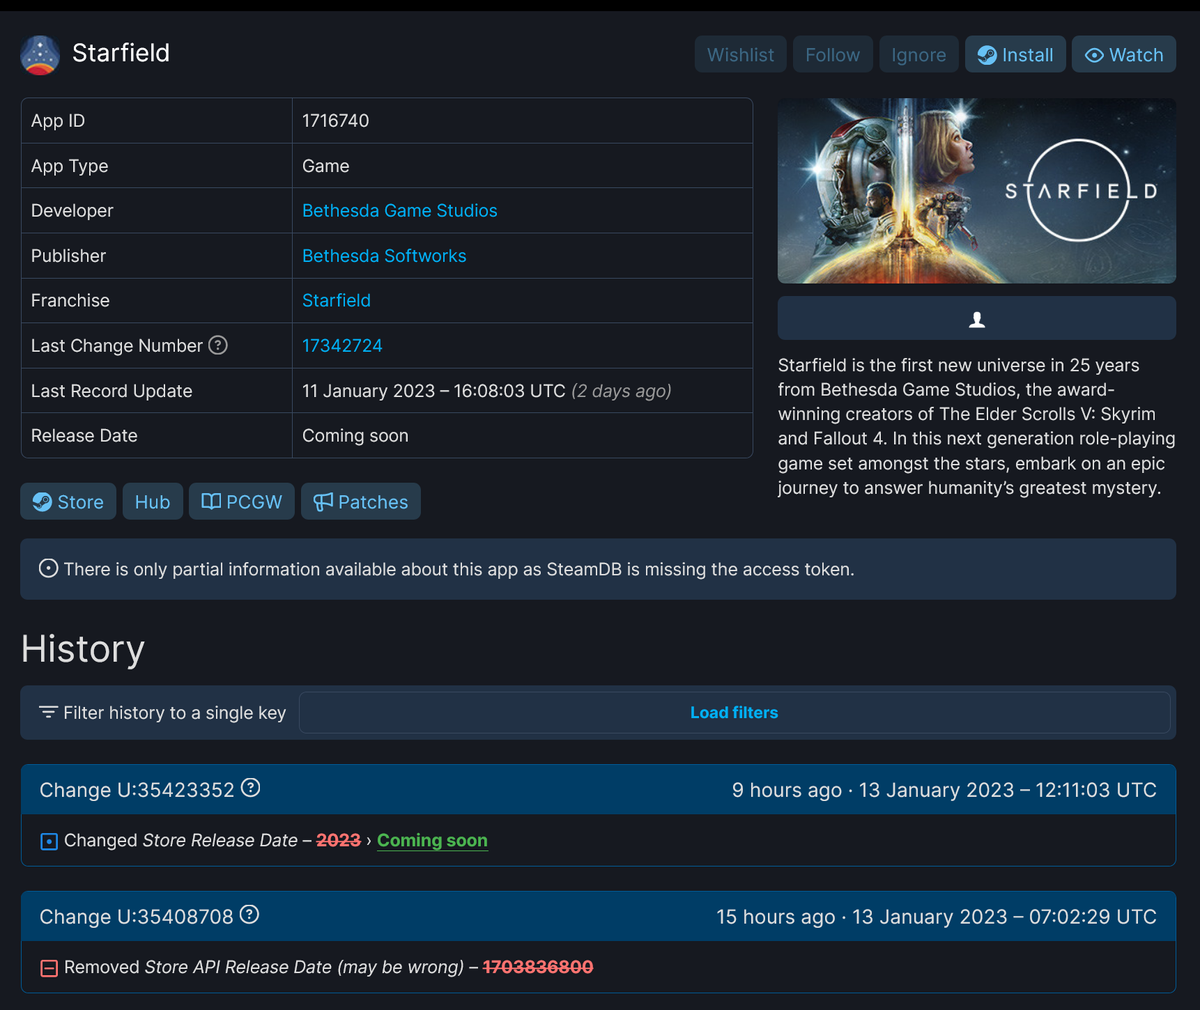Click the Install button with Steam icon
The image size is (1200, 1010).
pyautogui.click(x=1015, y=55)
